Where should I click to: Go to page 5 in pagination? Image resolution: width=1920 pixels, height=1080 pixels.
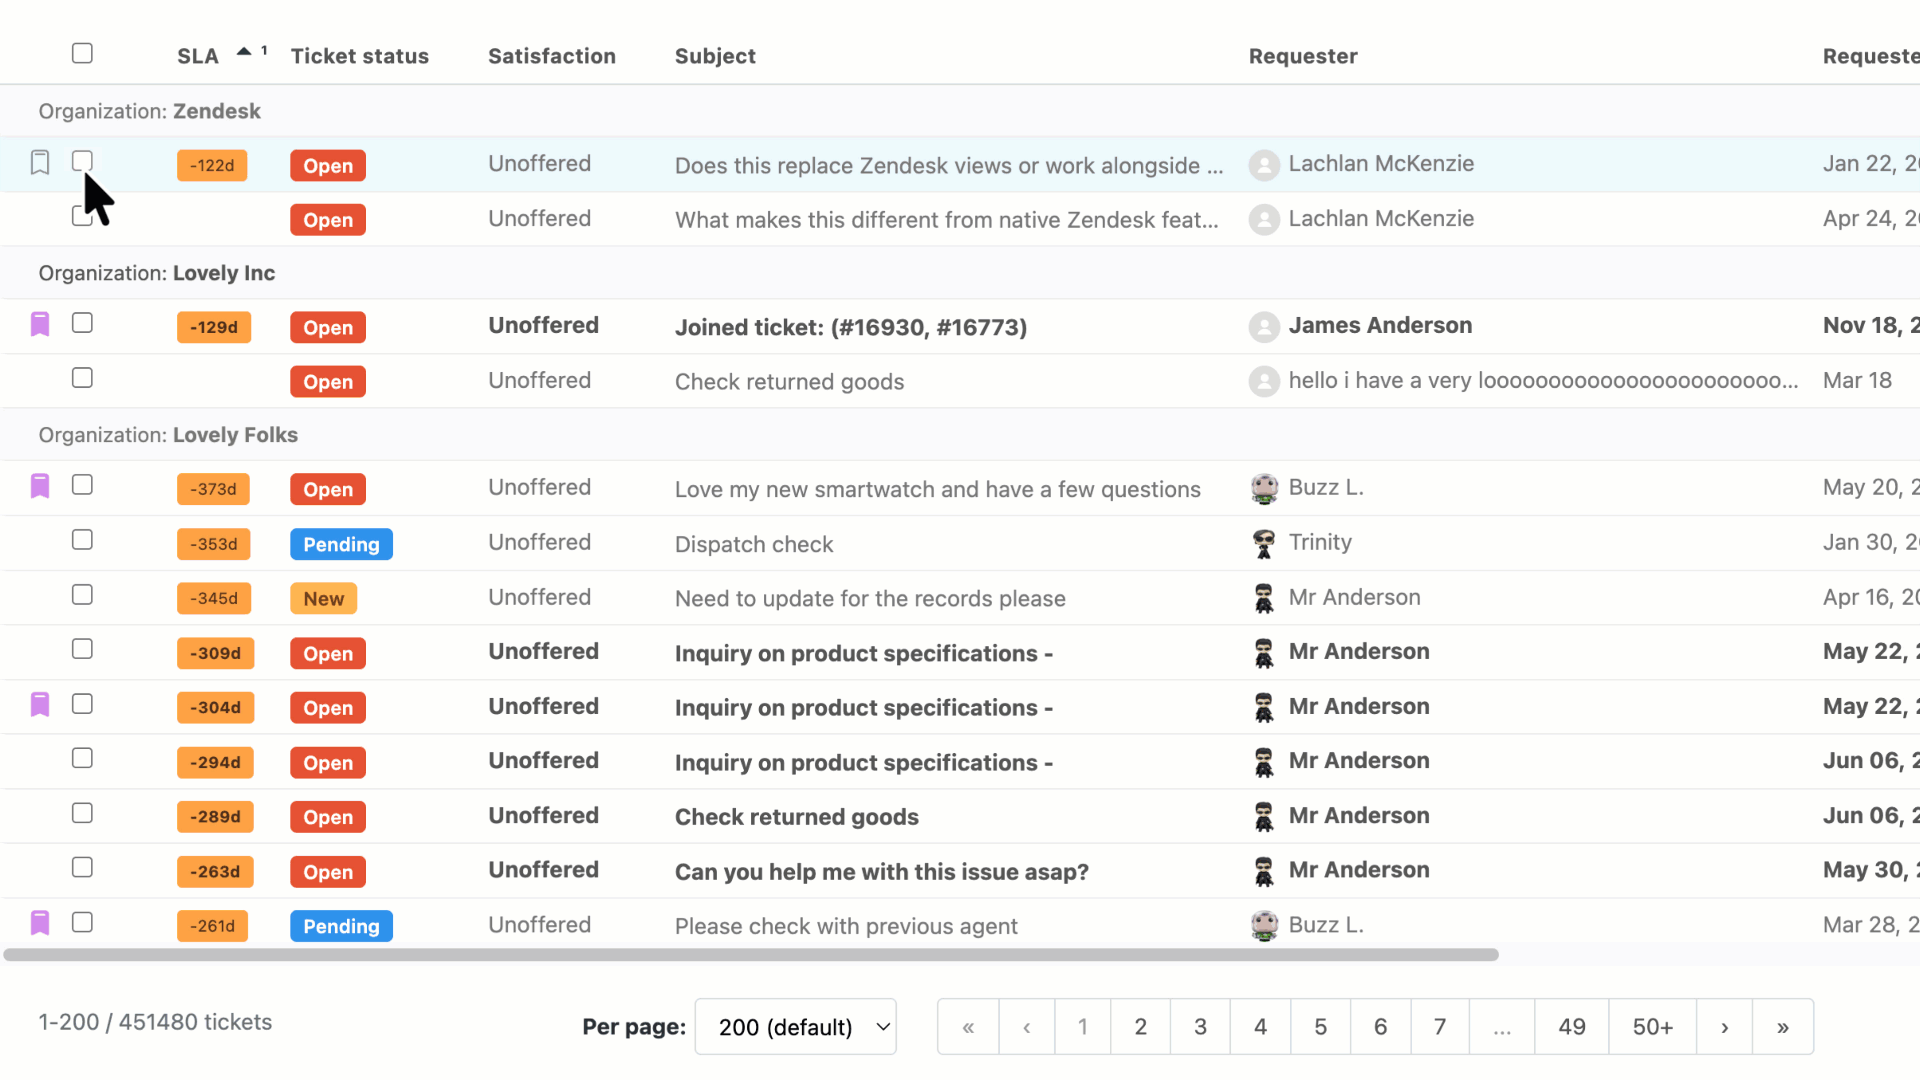tap(1320, 1027)
